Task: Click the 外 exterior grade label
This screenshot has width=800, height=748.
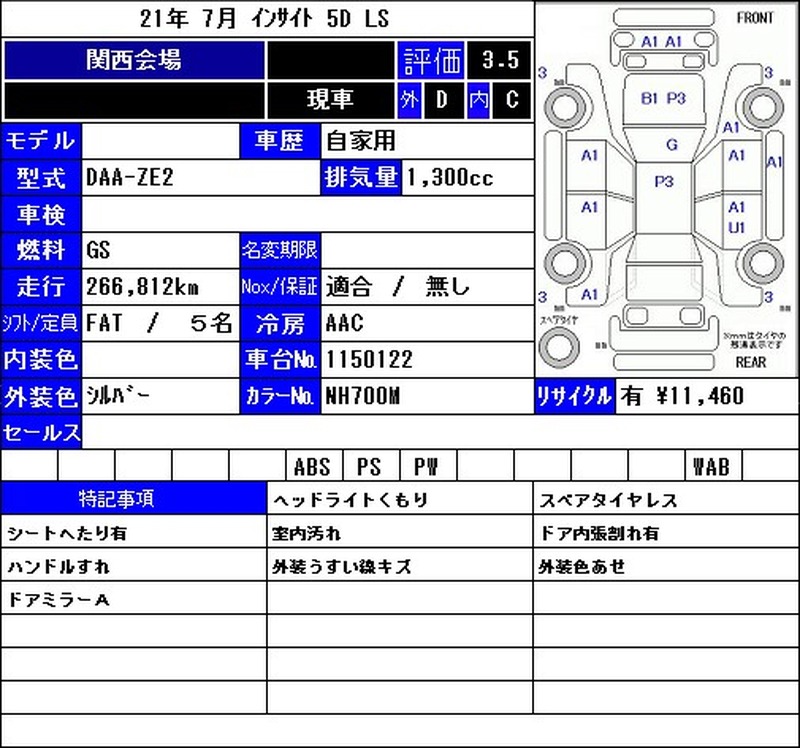Action: [410, 99]
